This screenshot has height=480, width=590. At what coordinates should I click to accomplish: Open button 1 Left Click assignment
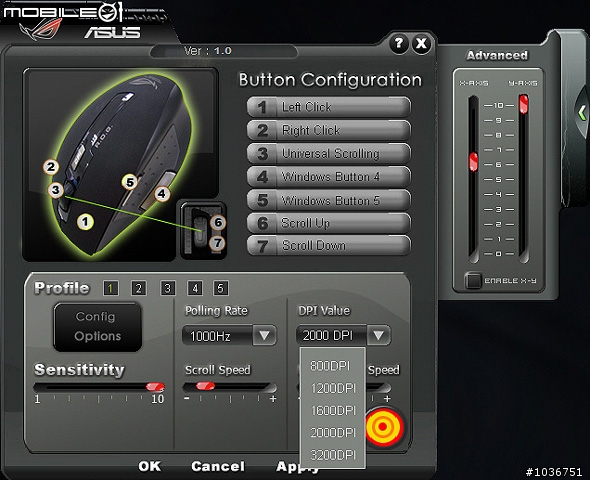(x=329, y=107)
